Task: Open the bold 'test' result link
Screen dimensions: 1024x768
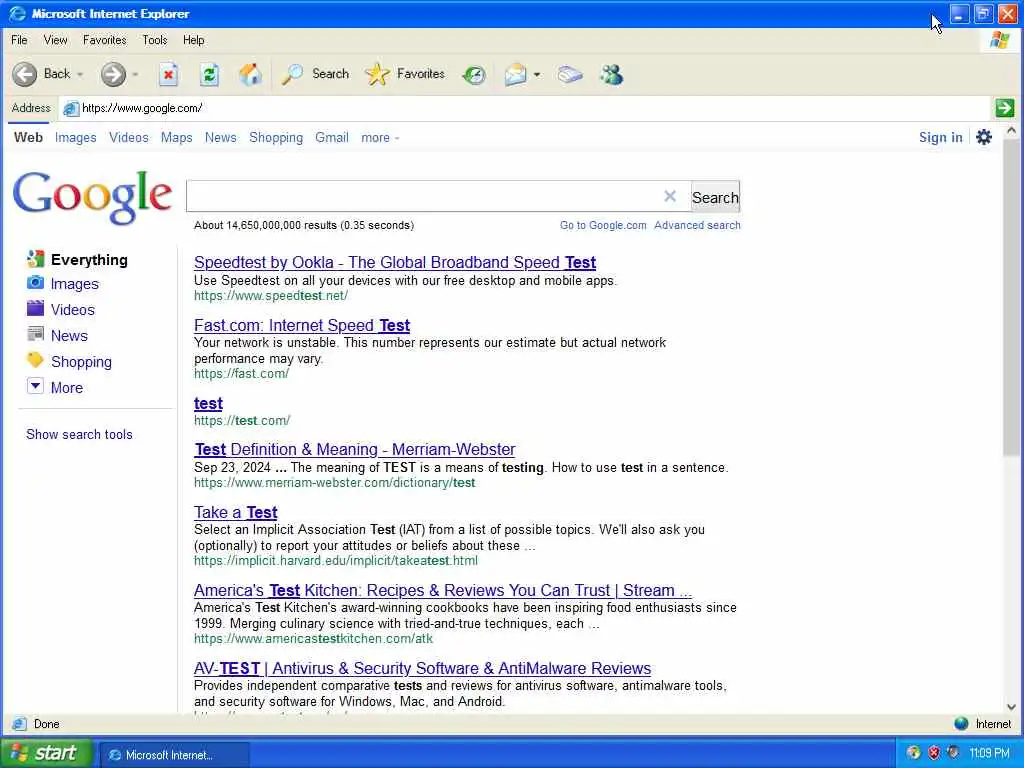Action: (x=208, y=404)
